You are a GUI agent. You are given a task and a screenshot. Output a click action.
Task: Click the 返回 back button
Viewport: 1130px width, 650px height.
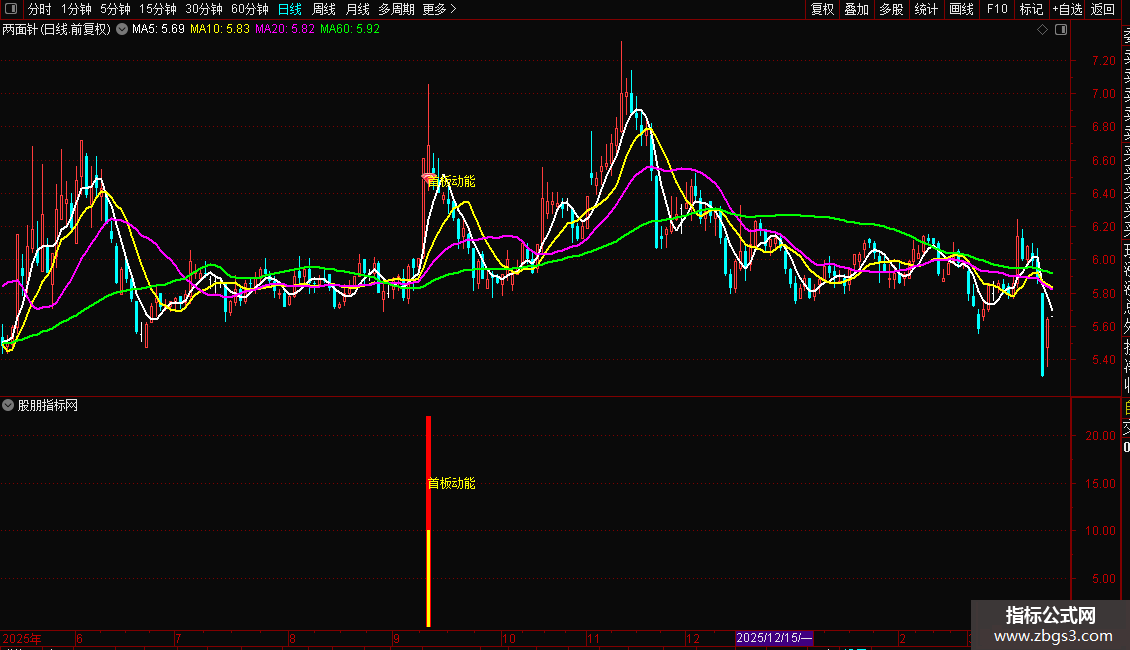click(x=1103, y=9)
